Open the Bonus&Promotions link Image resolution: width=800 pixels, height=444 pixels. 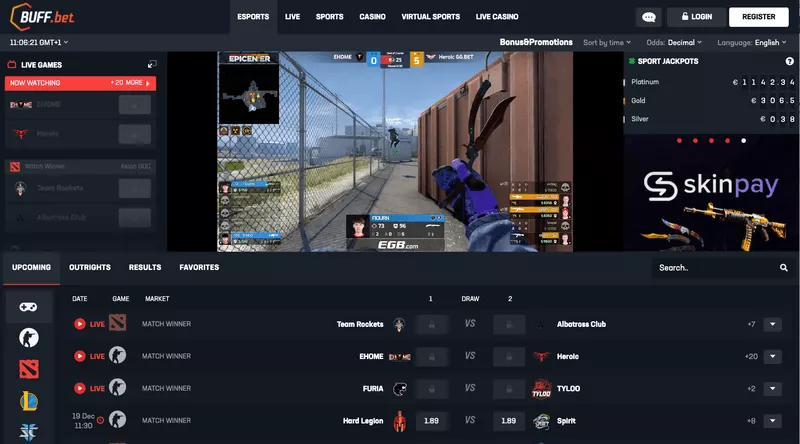(x=536, y=43)
